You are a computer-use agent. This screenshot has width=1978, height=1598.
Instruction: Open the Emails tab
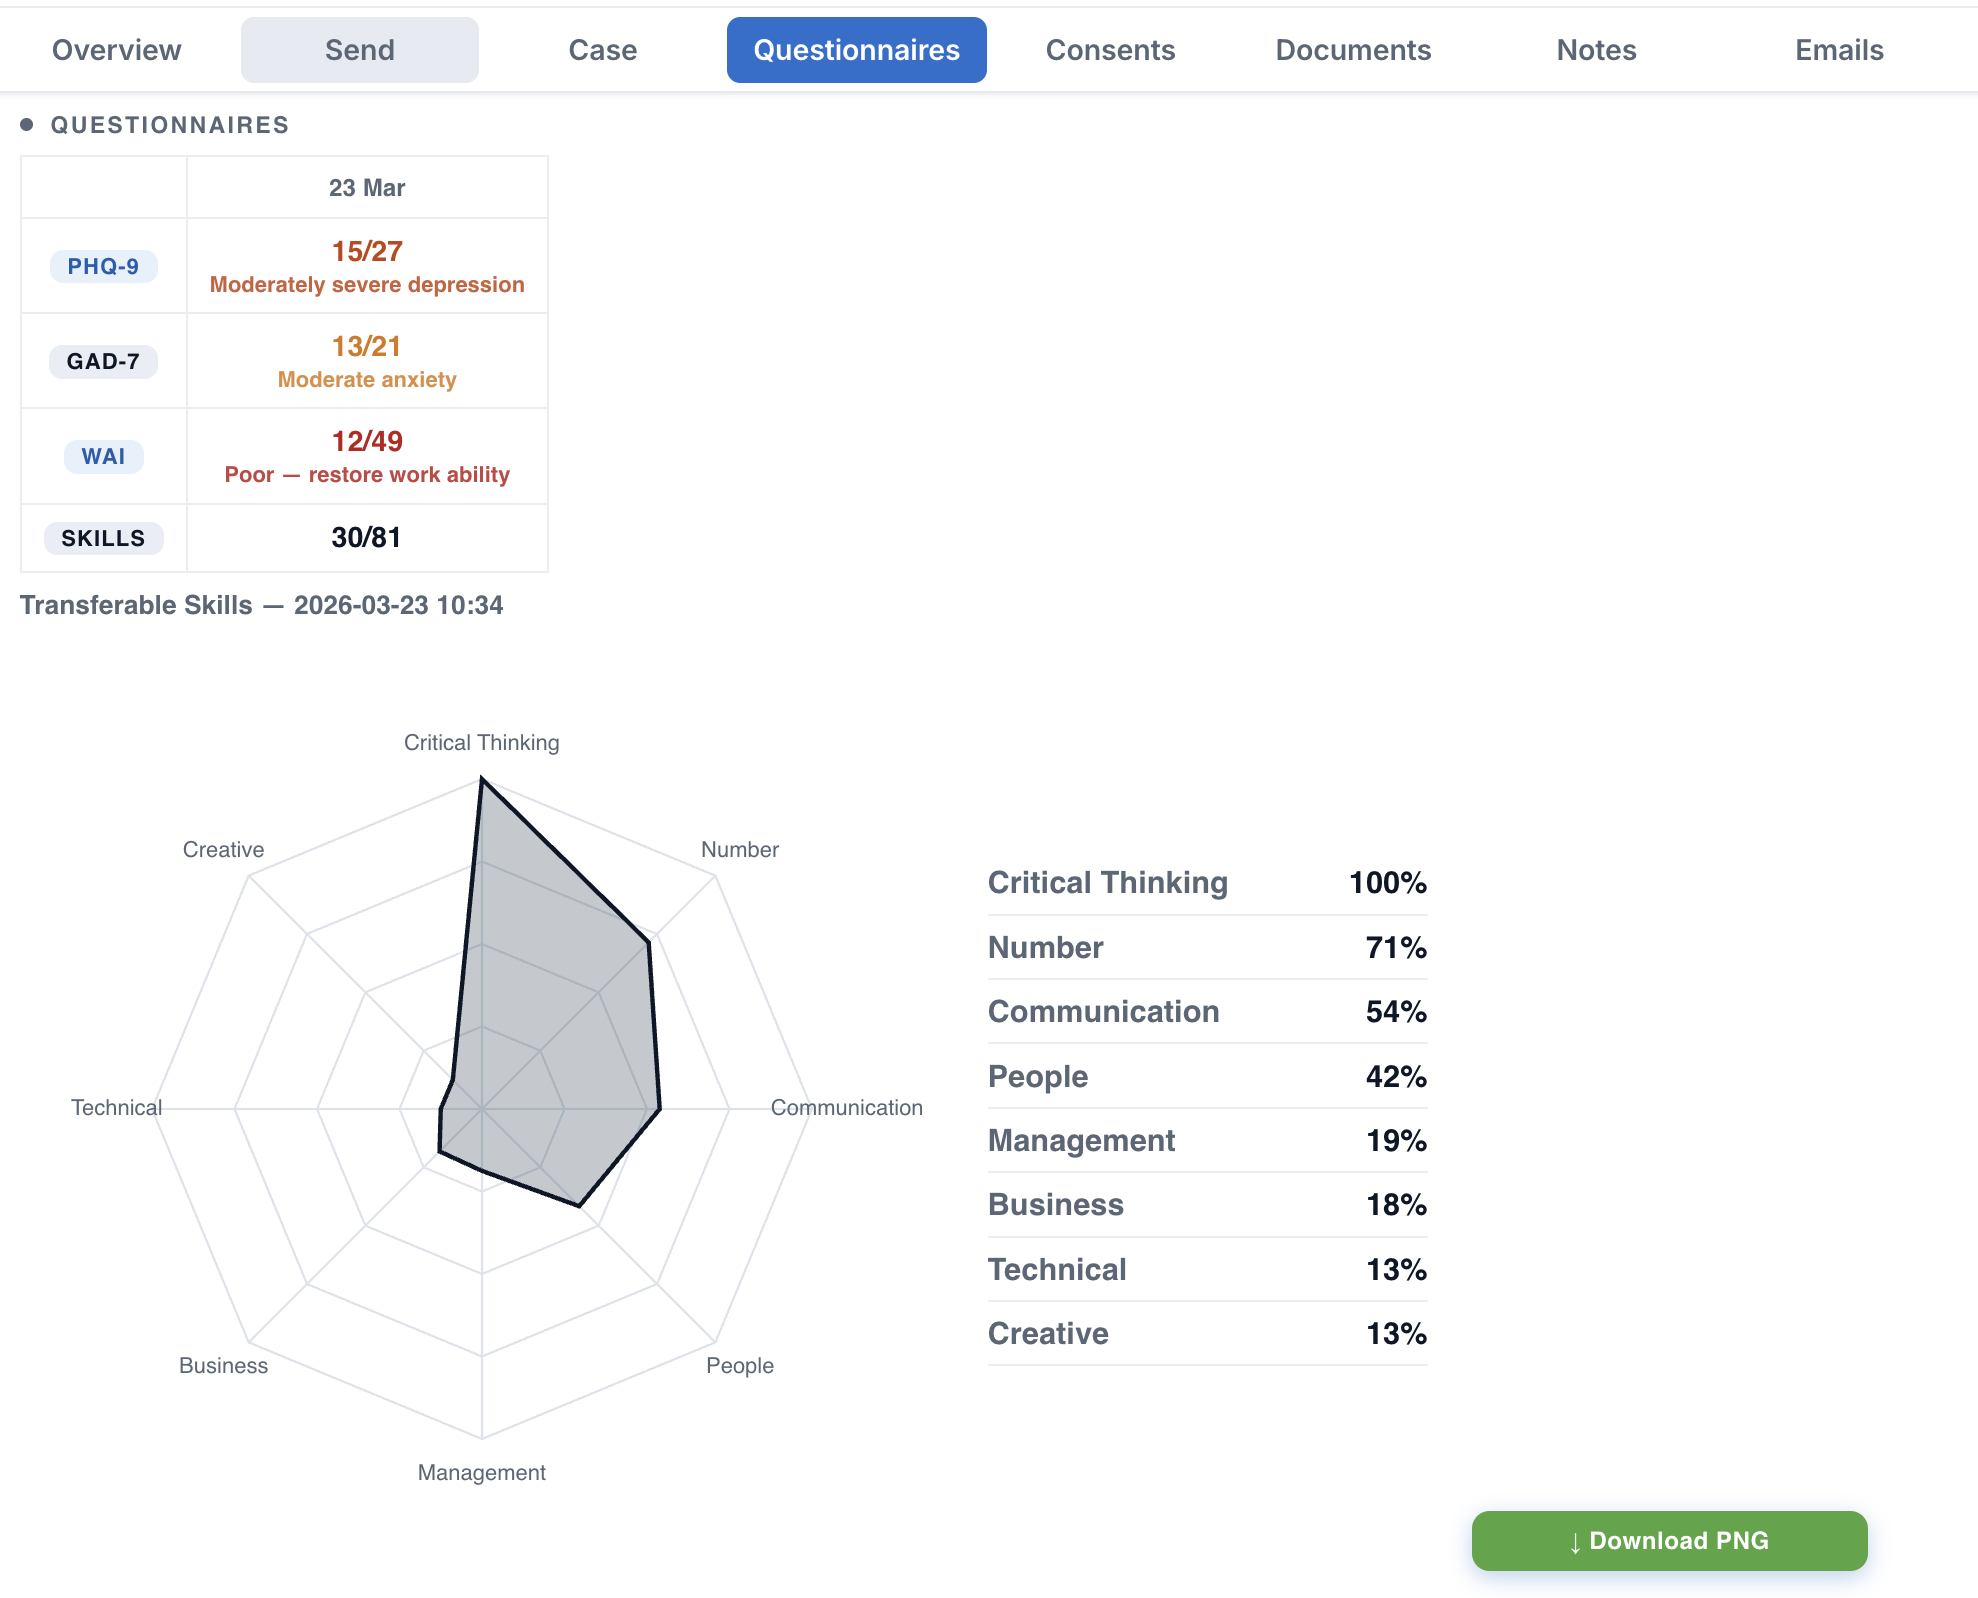1840,50
